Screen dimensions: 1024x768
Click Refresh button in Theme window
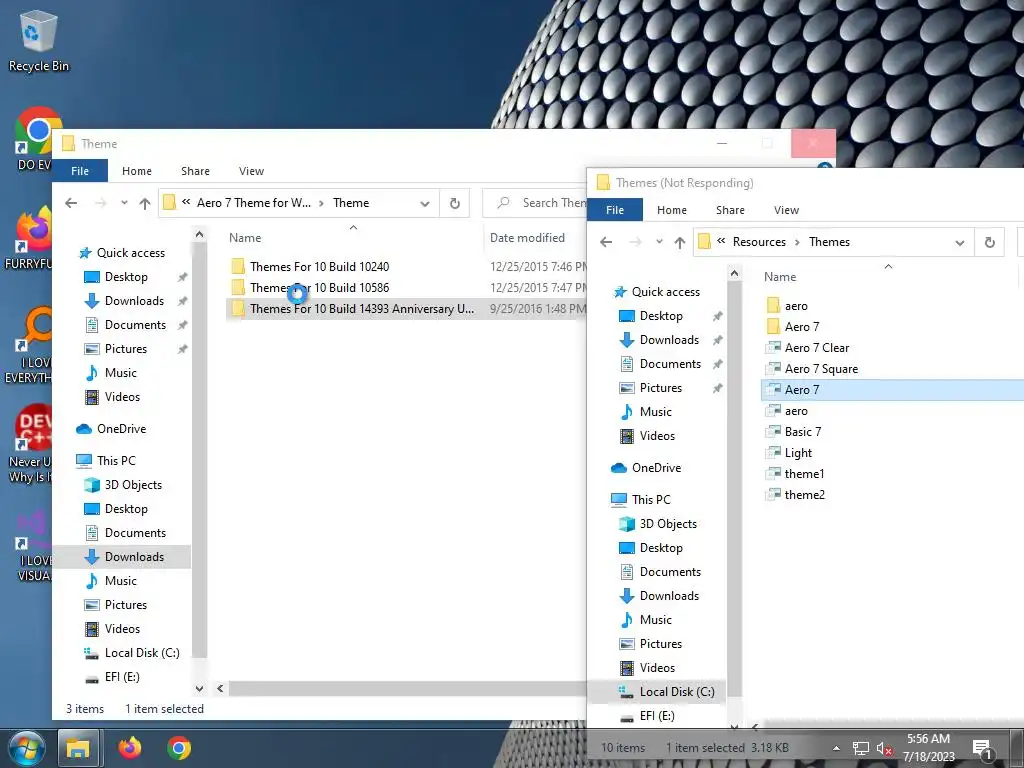pyautogui.click(x=455, y=203)
